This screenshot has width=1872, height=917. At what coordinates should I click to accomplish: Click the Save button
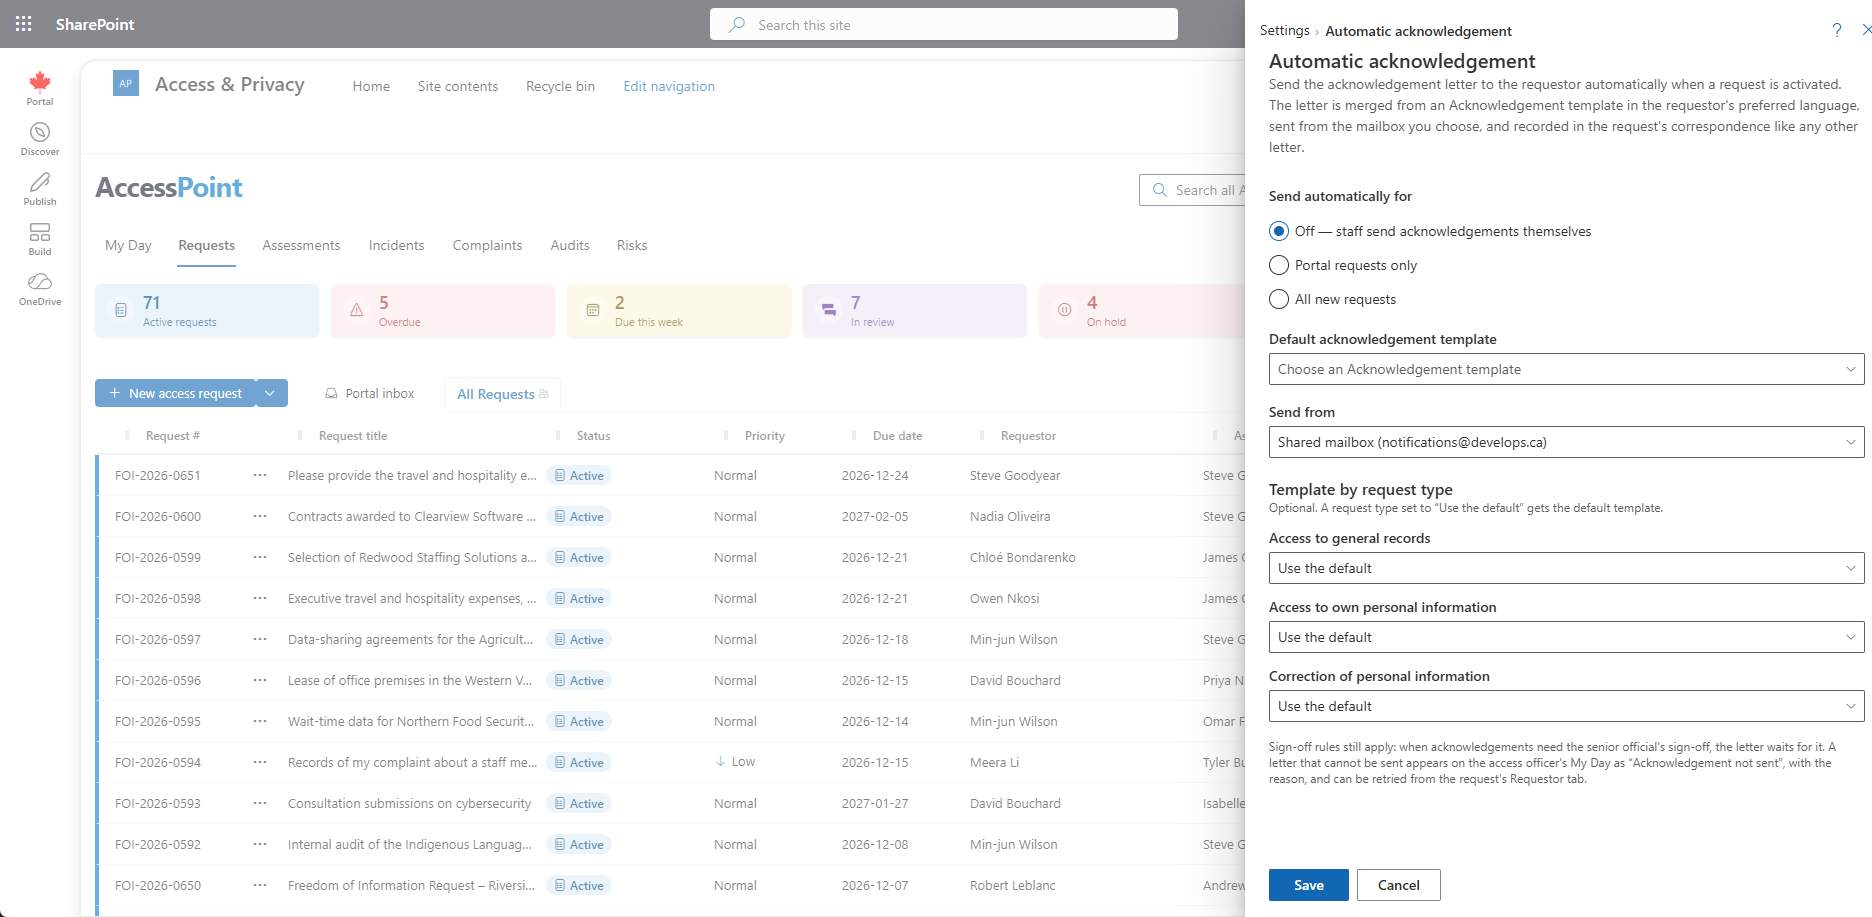tap(1308, 885)
